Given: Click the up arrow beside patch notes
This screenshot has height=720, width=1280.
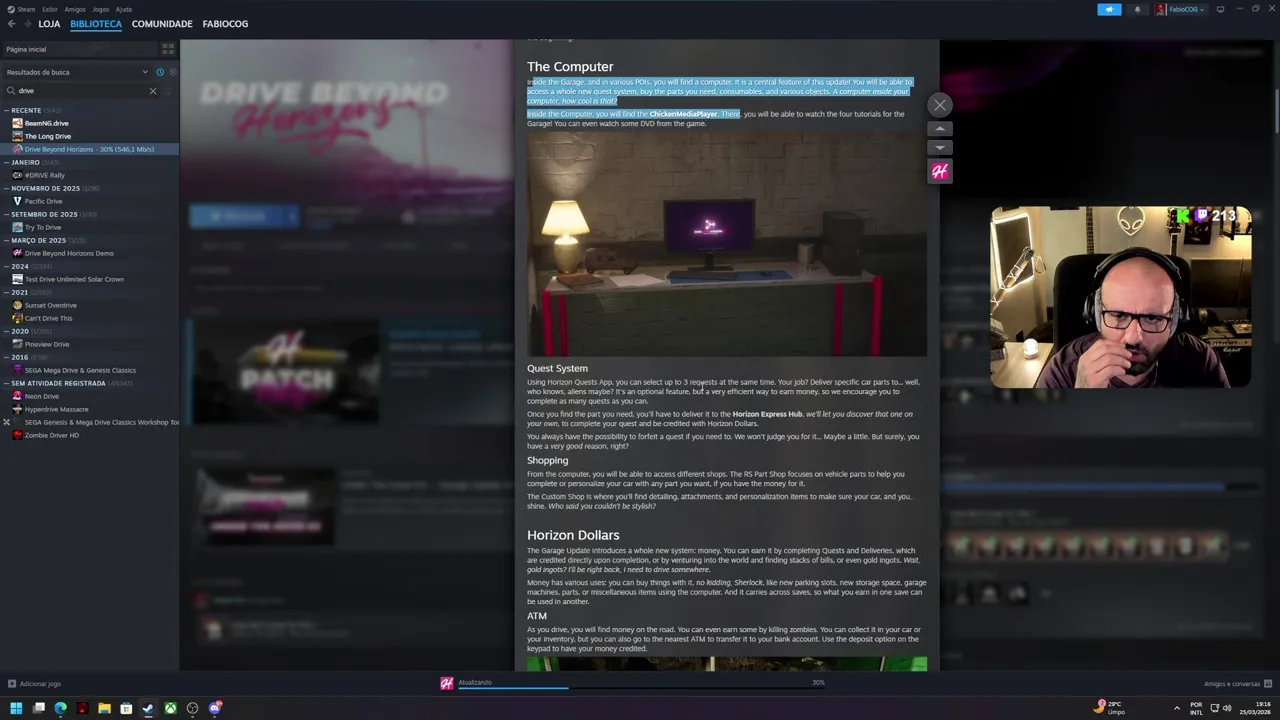Looking at the screenshot, I should coord(939,129).
